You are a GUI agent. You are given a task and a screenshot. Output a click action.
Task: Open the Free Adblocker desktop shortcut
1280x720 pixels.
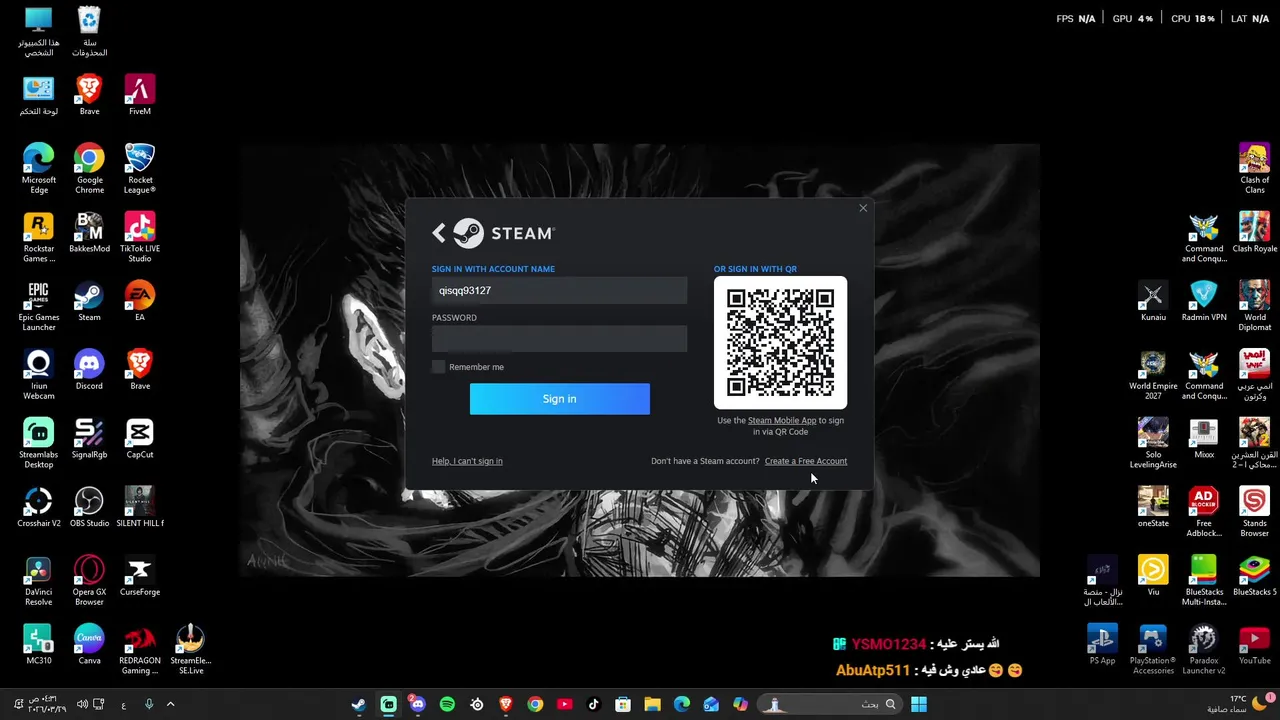point(1204,512)
